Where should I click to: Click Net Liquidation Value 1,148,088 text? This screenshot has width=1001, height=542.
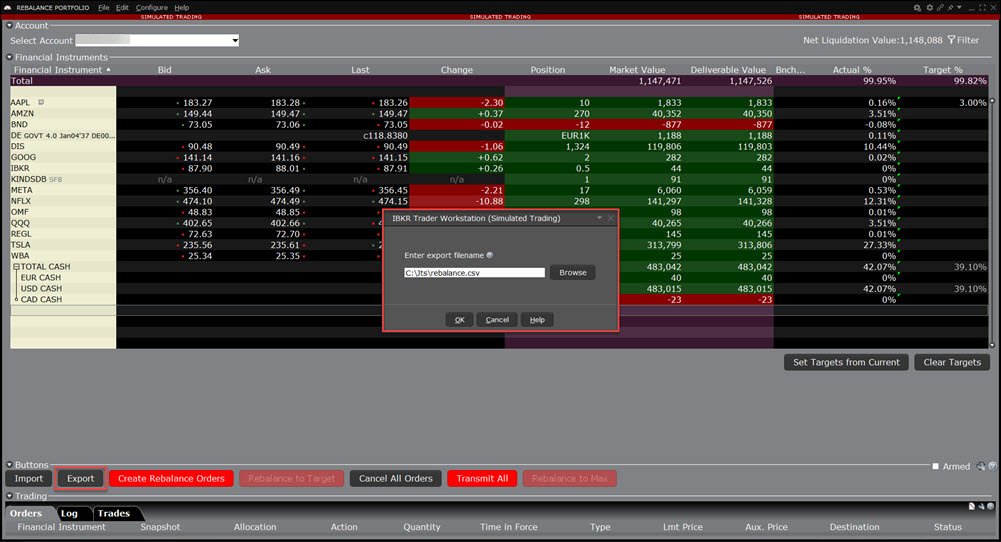pos(873,40)
